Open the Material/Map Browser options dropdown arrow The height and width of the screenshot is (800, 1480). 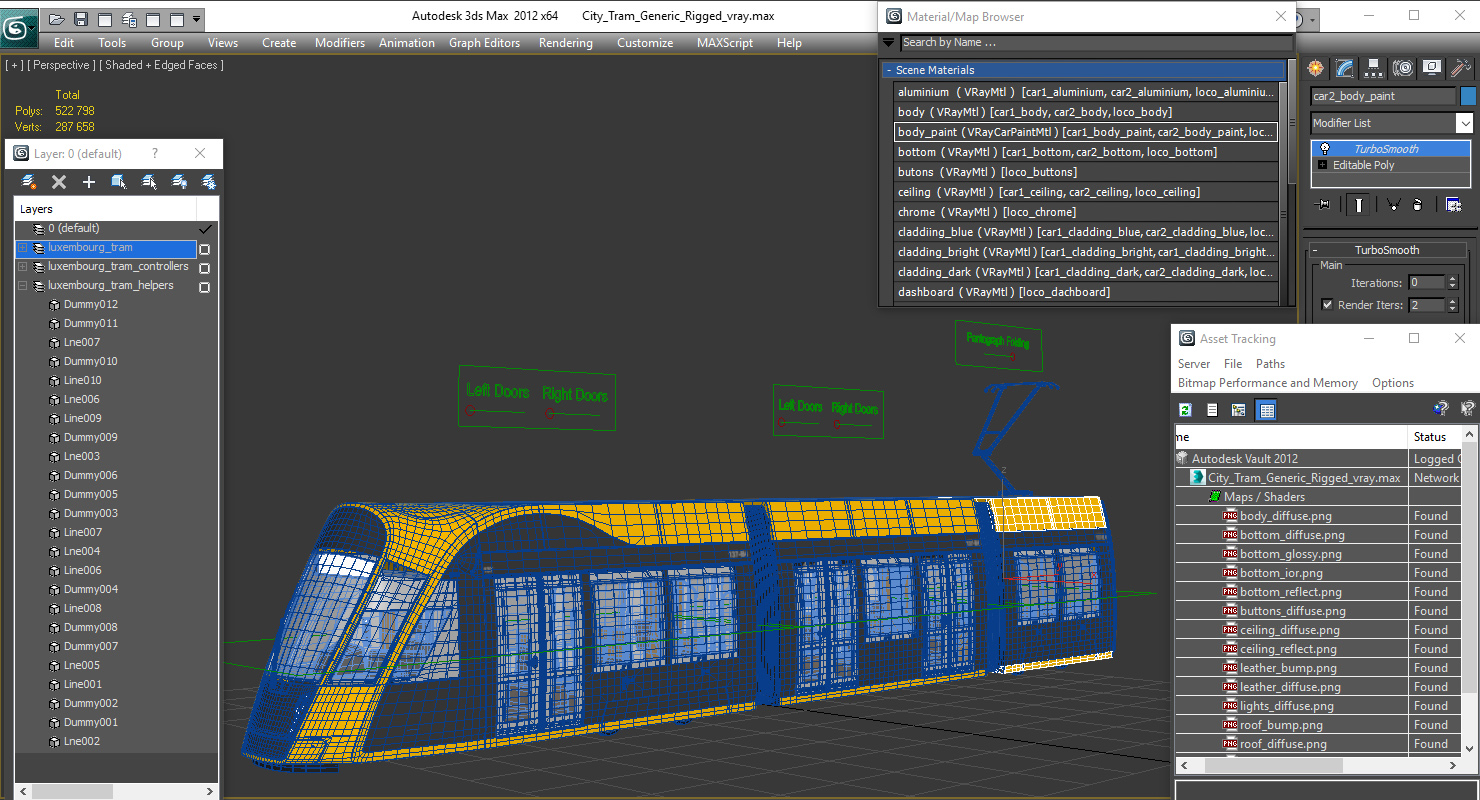(888, 42)
